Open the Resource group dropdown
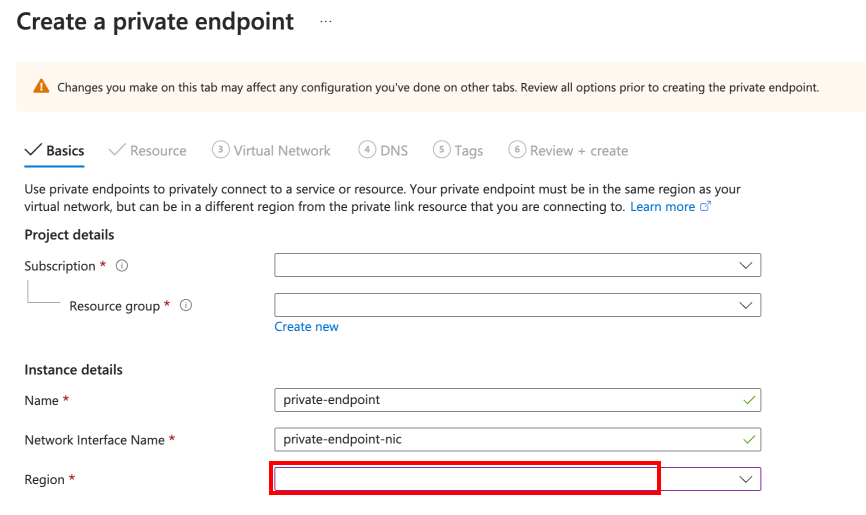 tap(745, 305)
